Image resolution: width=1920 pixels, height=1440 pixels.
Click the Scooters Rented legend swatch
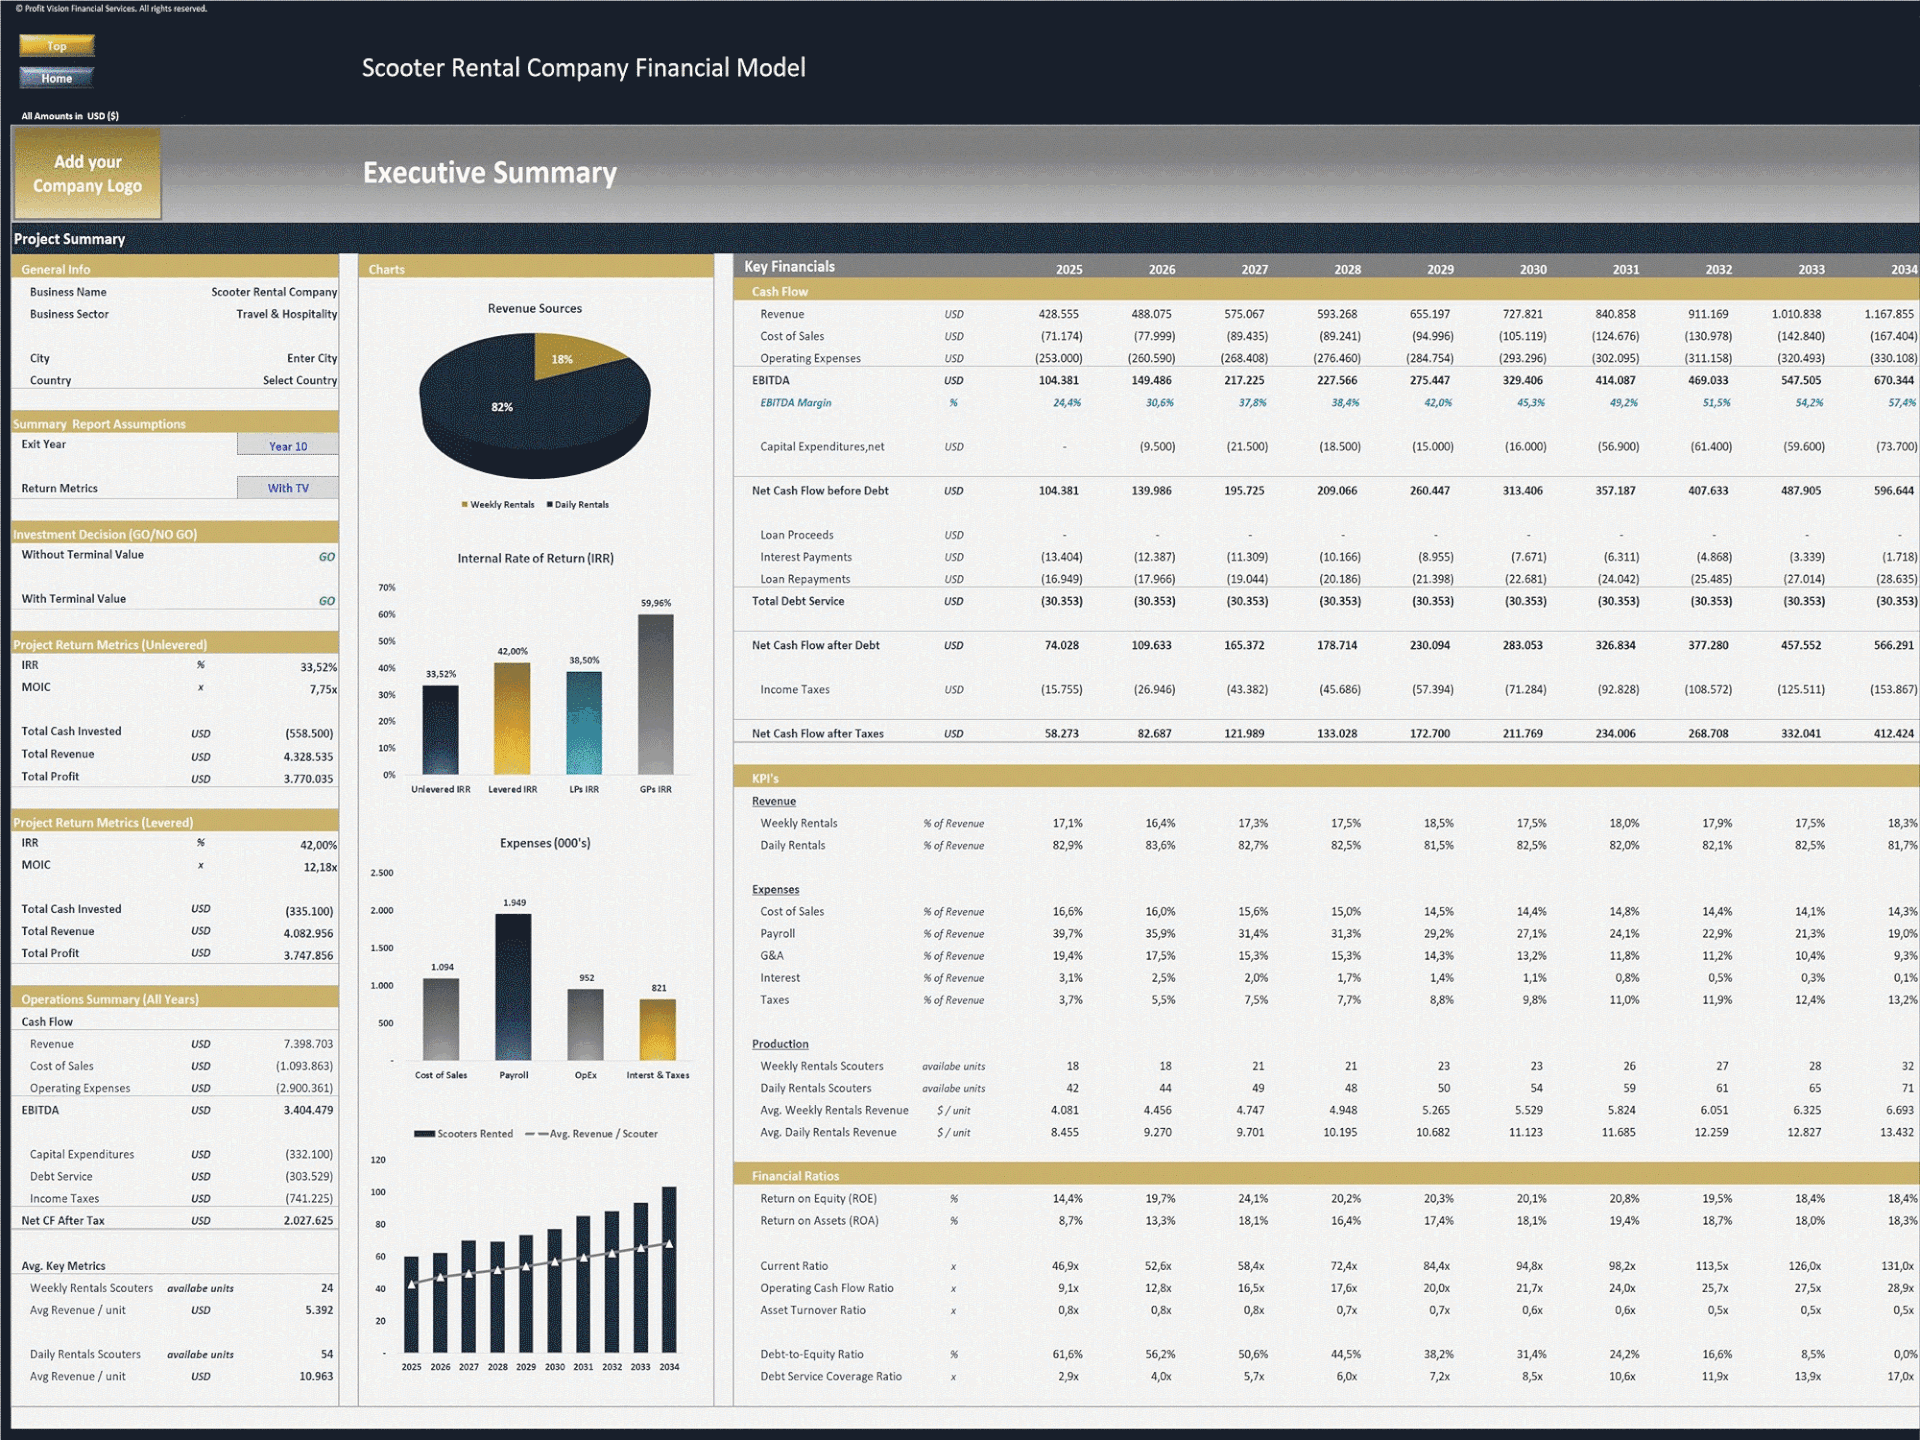coord(424,1134)
